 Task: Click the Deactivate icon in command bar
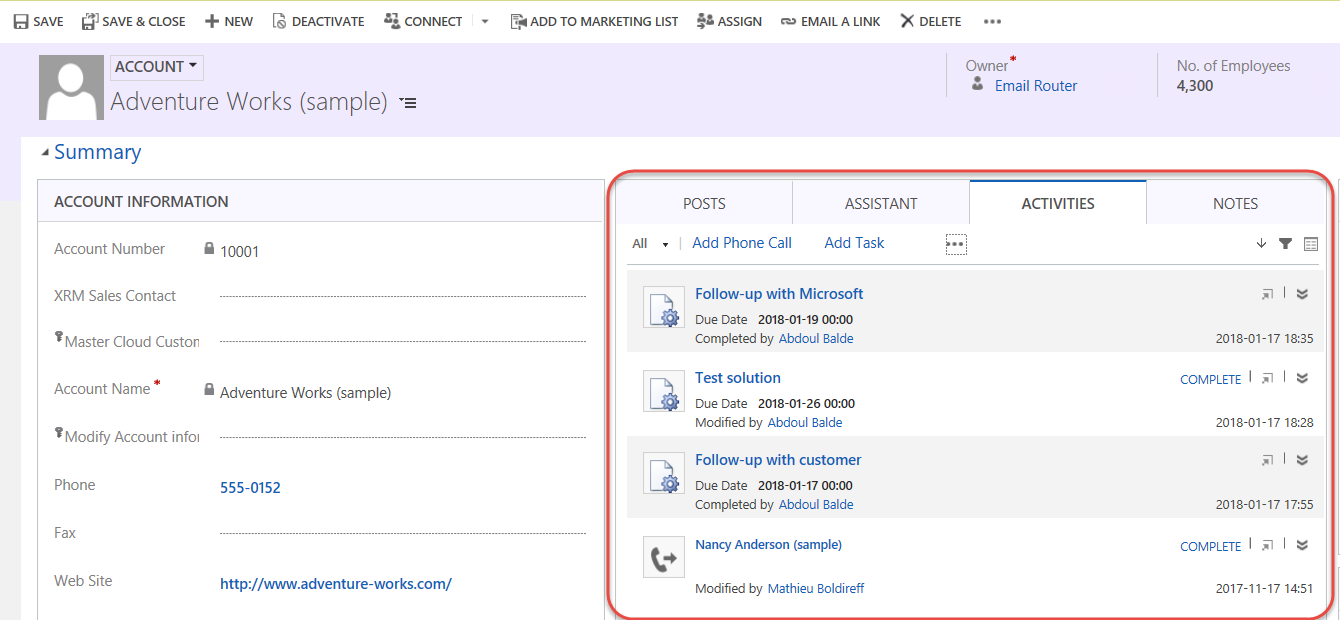279,21
